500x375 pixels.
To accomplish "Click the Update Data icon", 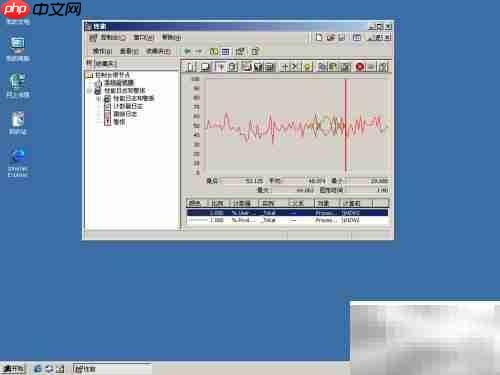I will [x=371, y=67].
